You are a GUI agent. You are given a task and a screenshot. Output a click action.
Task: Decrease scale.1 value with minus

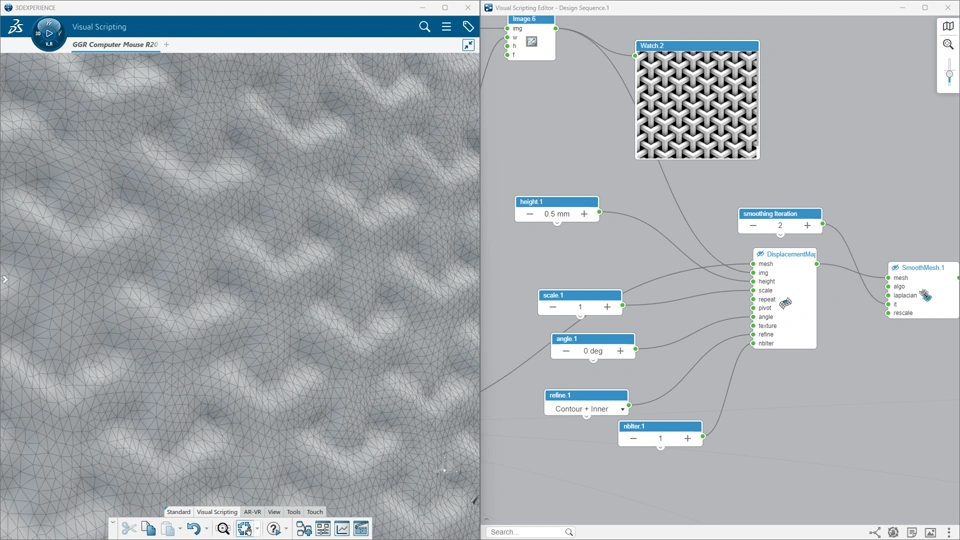[x=553, y=307]
